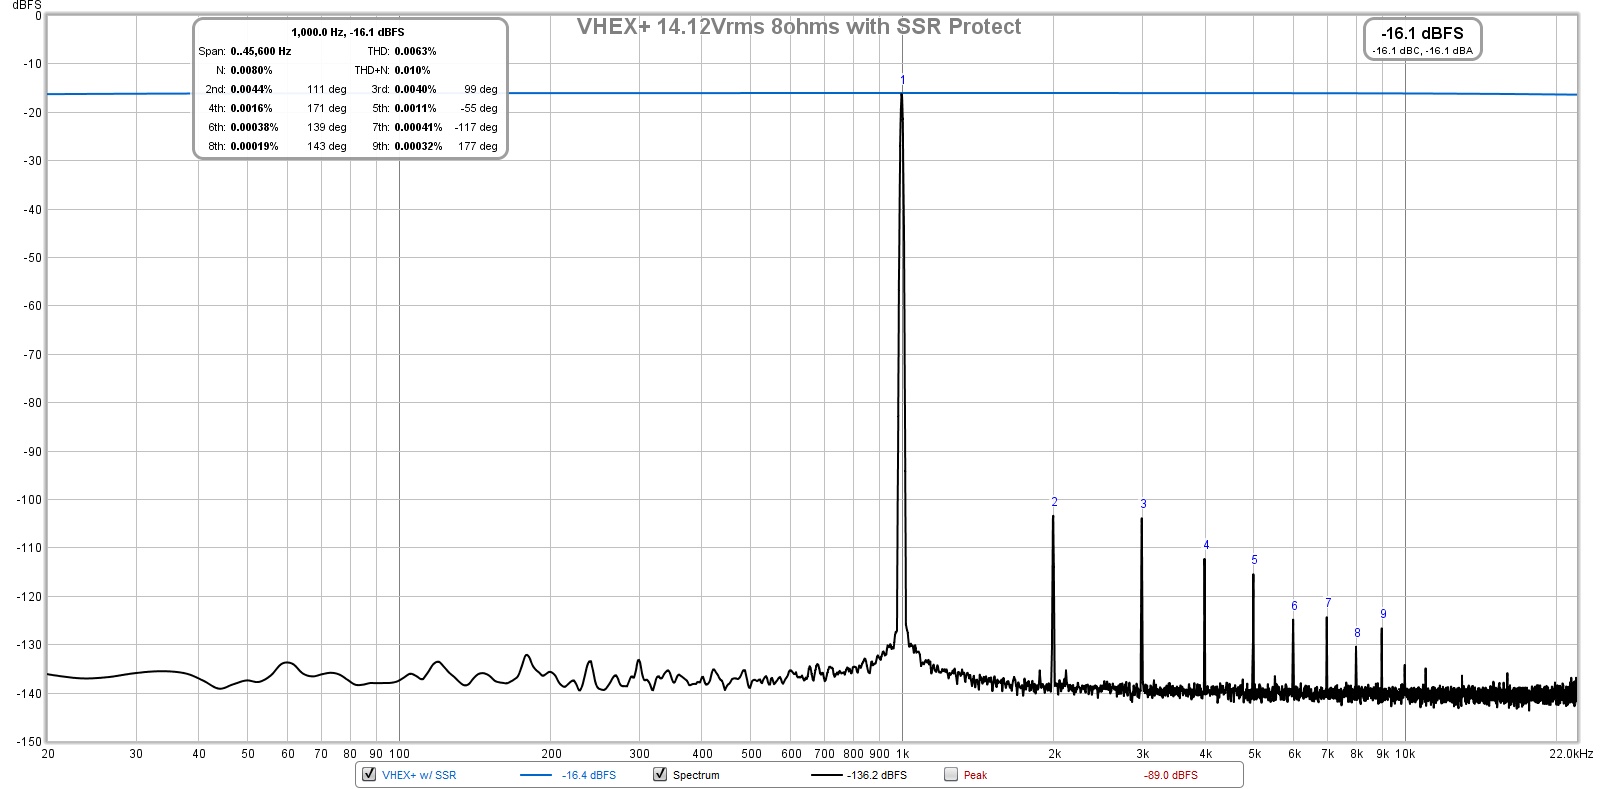
Task: Select the VHEX+ w/ SSR legend label
Action: tap(419, 775)
